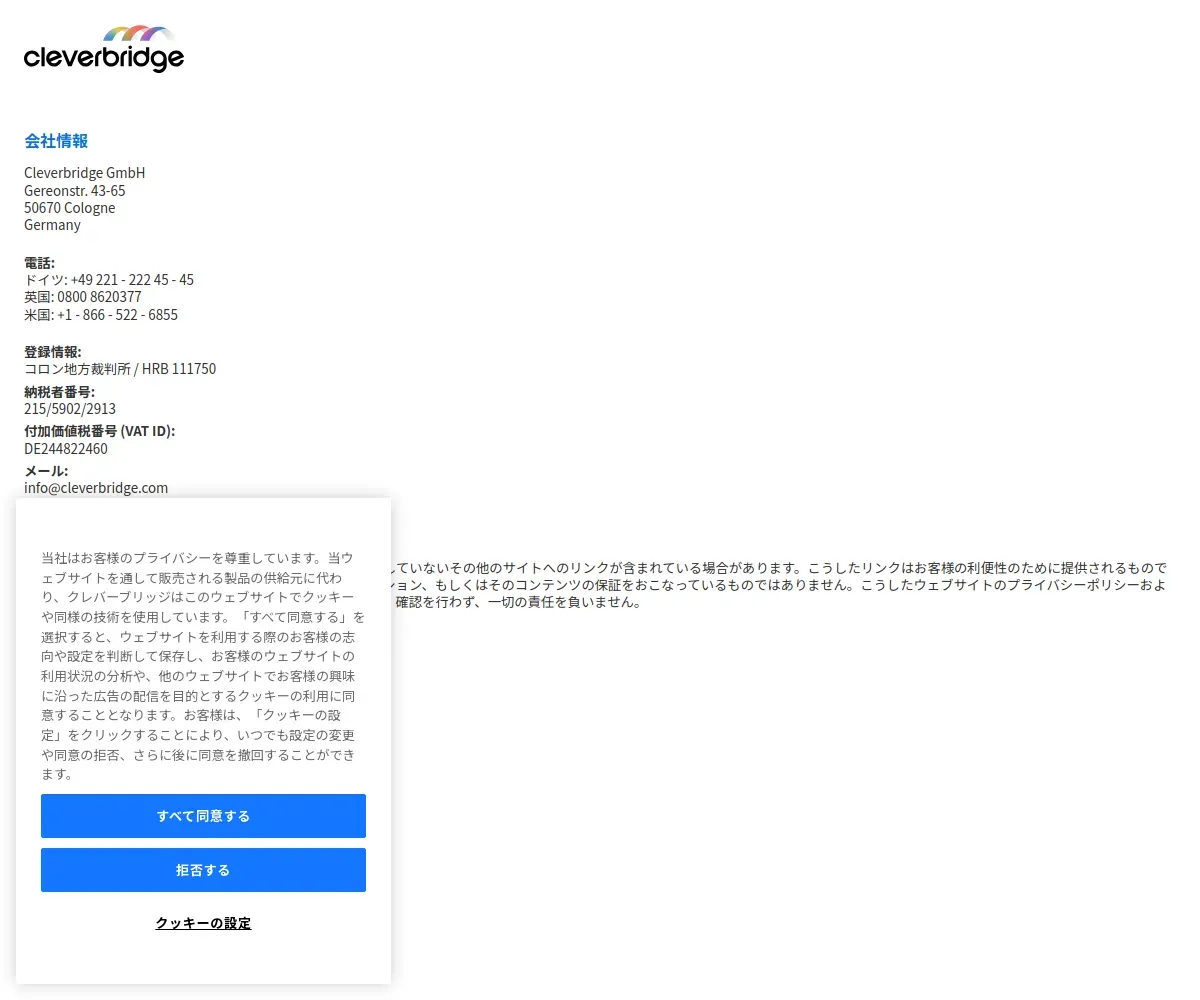Click the UK phone number 0800 8620377
1200x1000 pixels.
pos(99,297)
